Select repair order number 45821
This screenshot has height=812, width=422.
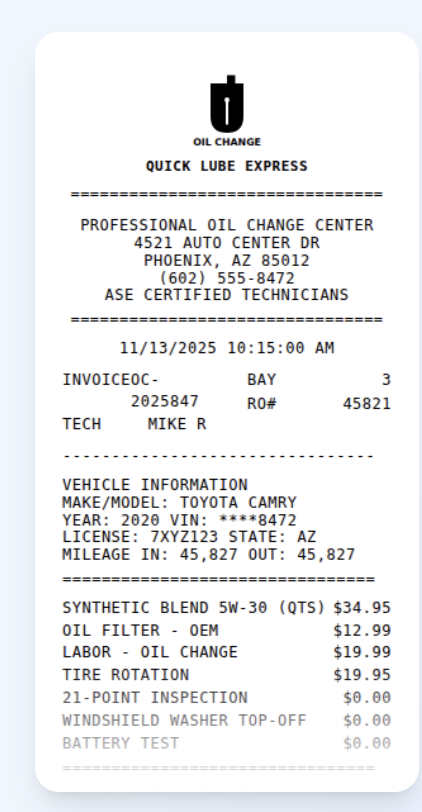click(x=367, y=403)
